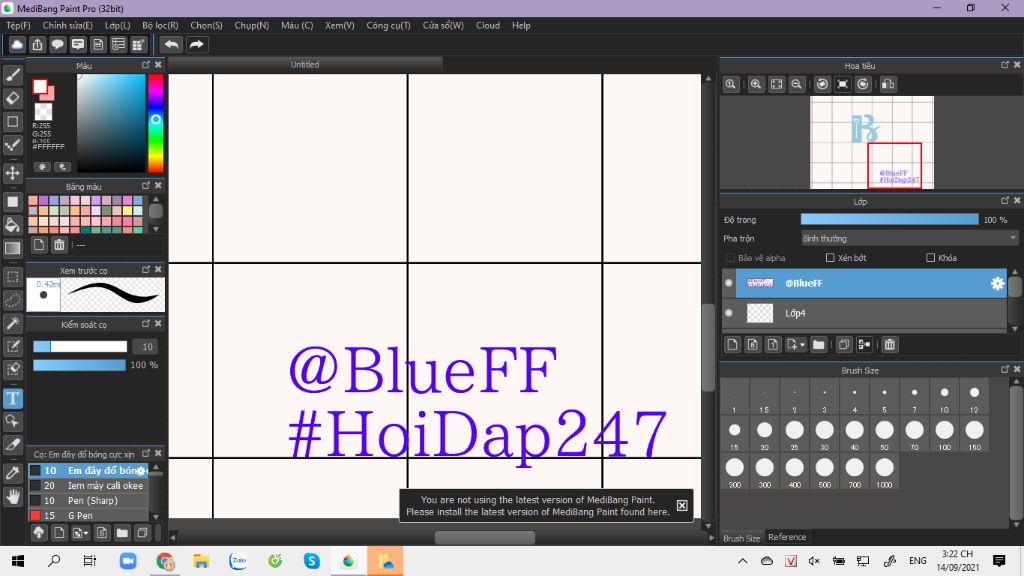This screenshot has width=1024, height=576.
Task: Undock the Màu color panel
Action: coord(146,65)
